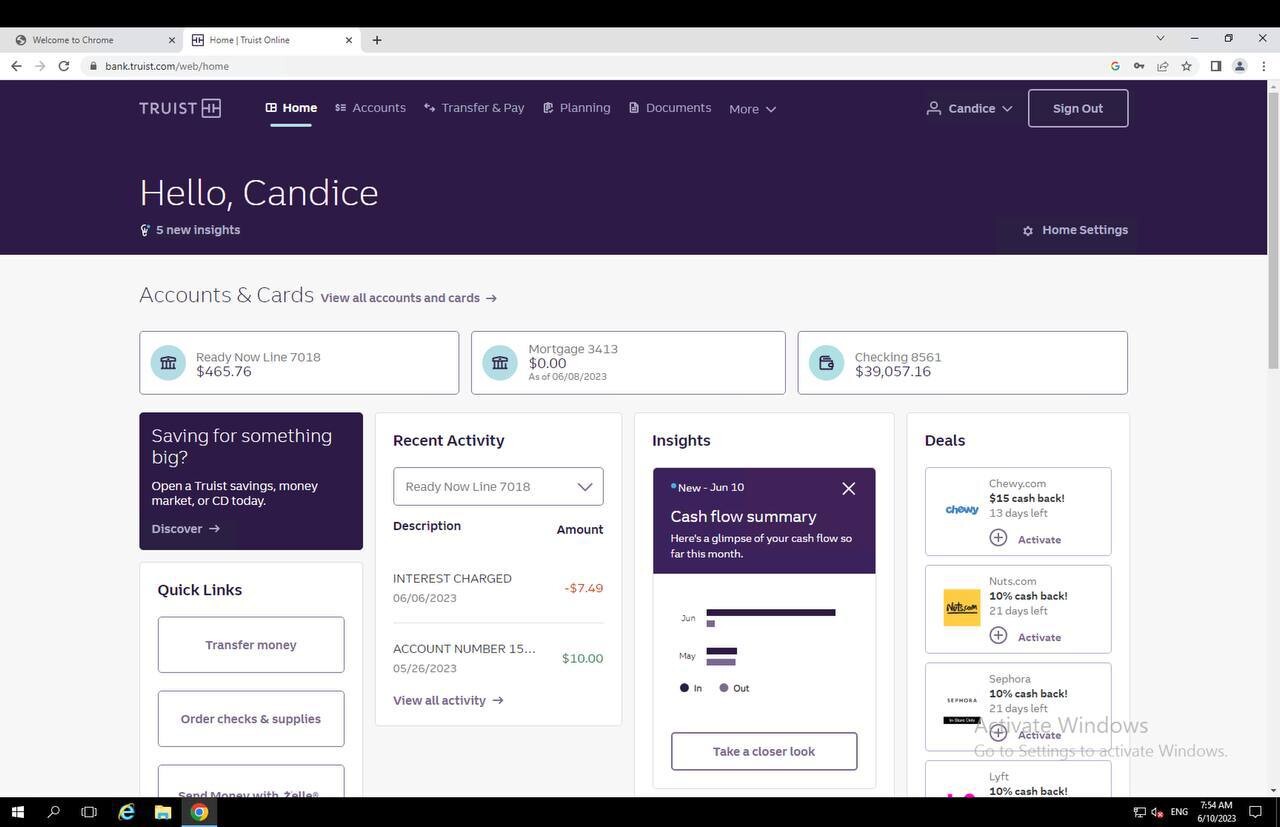
Task: Click the June In bar of cash flow chart
Action: [770, 612]
